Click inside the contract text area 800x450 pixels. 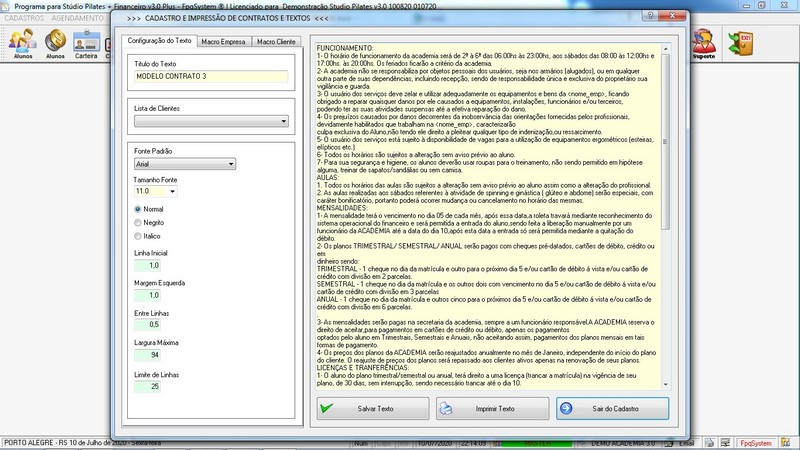pos(487,216)
